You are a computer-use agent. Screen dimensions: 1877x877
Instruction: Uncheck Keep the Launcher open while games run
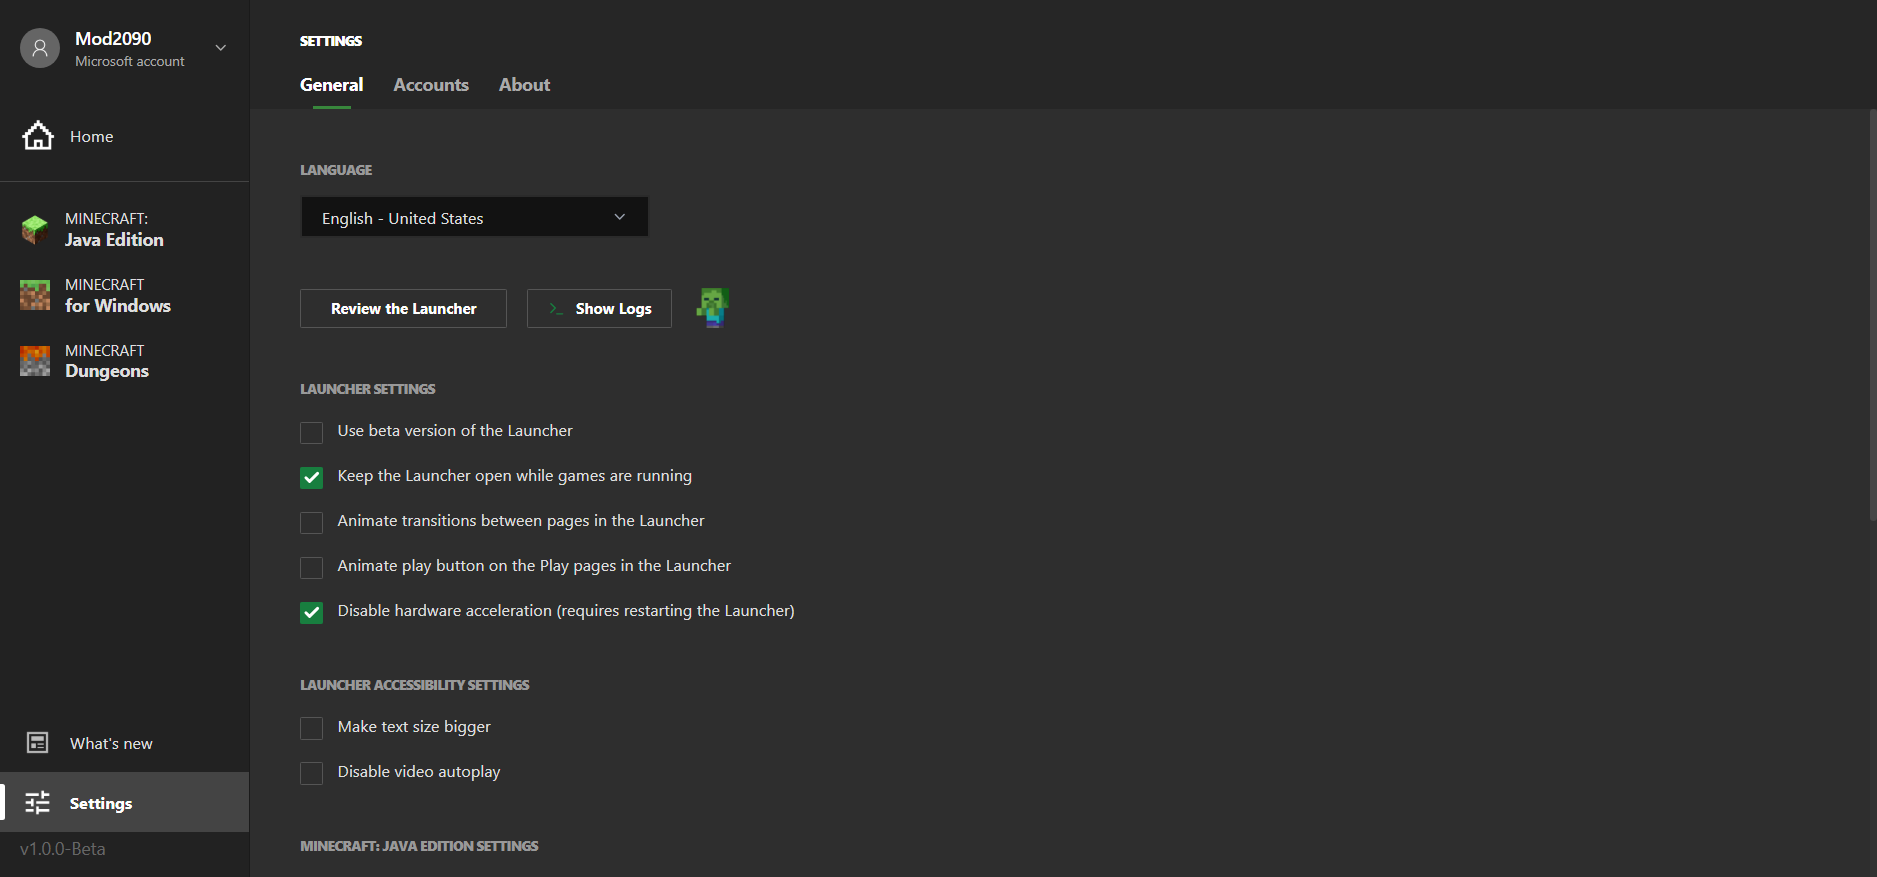click(x=312, y=477)
